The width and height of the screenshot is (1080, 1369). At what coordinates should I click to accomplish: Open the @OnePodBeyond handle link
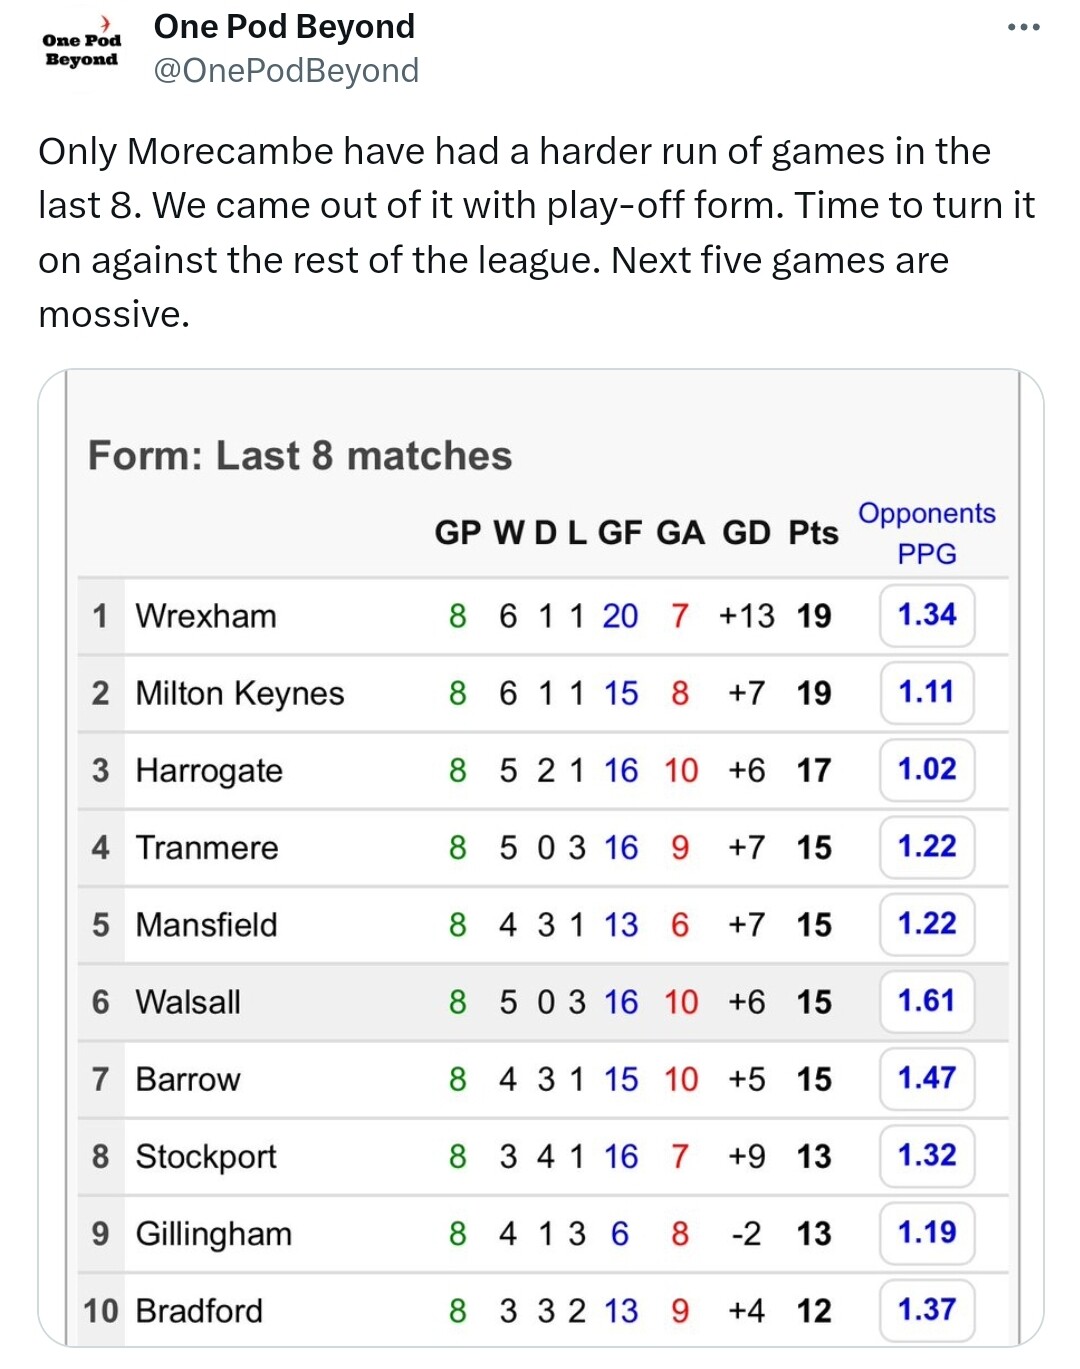(x=286, y=71)
